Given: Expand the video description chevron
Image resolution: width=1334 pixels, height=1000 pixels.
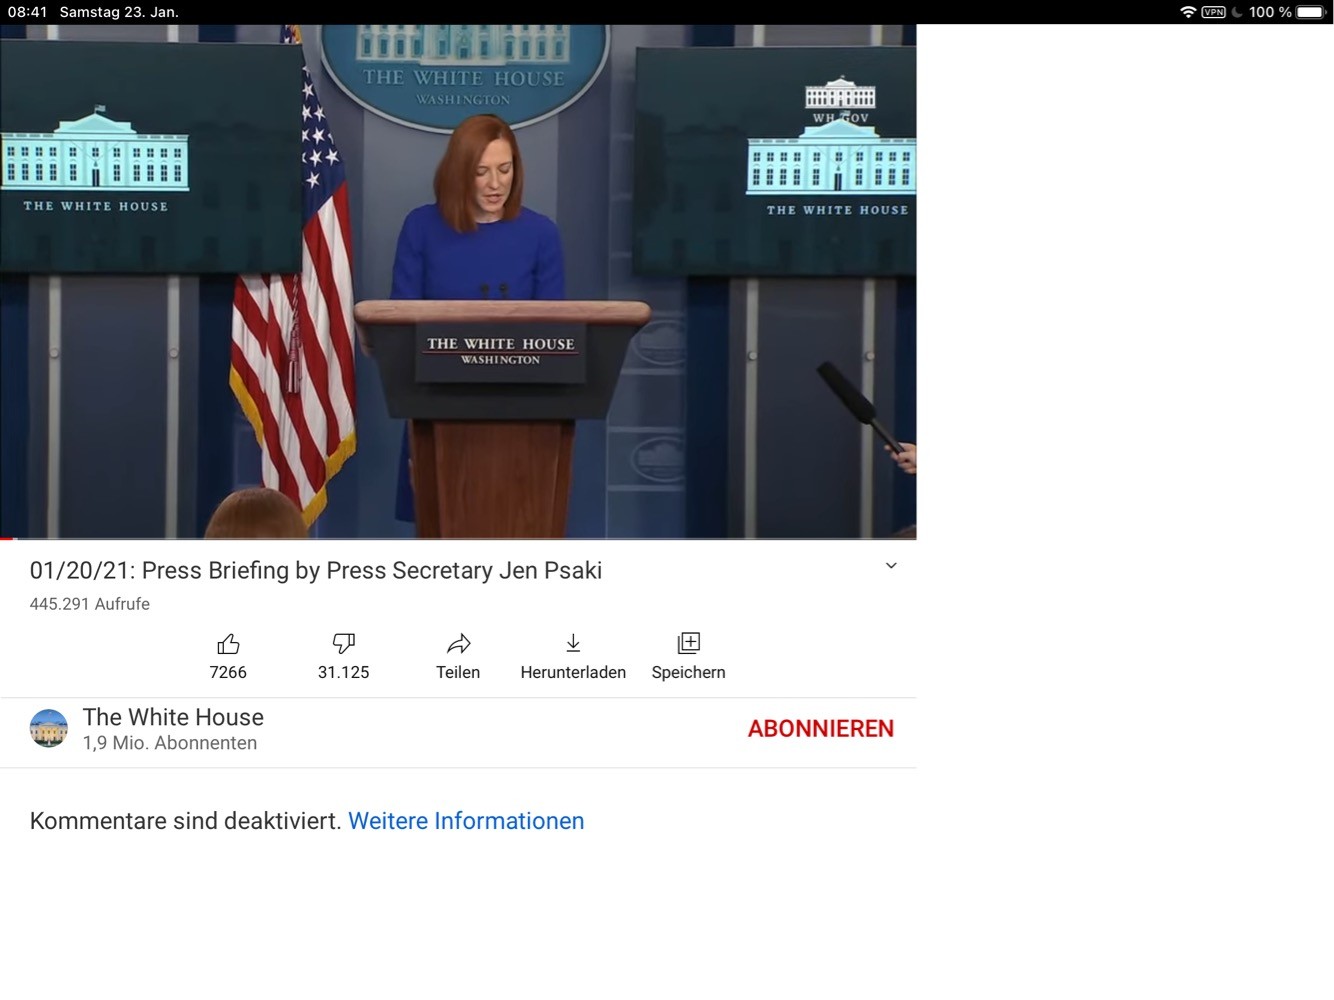Looking at the screenshot, I should [x=891, y=566].
